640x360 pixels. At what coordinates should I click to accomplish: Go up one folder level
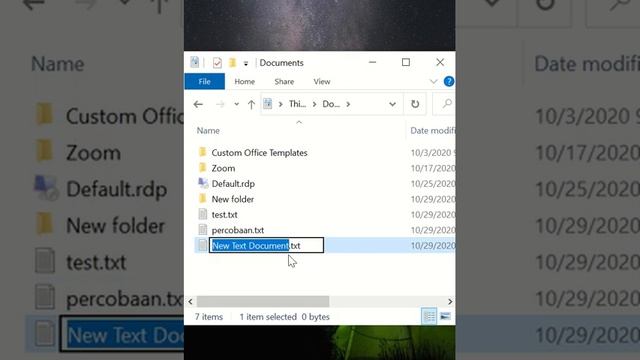coord(251,104)
